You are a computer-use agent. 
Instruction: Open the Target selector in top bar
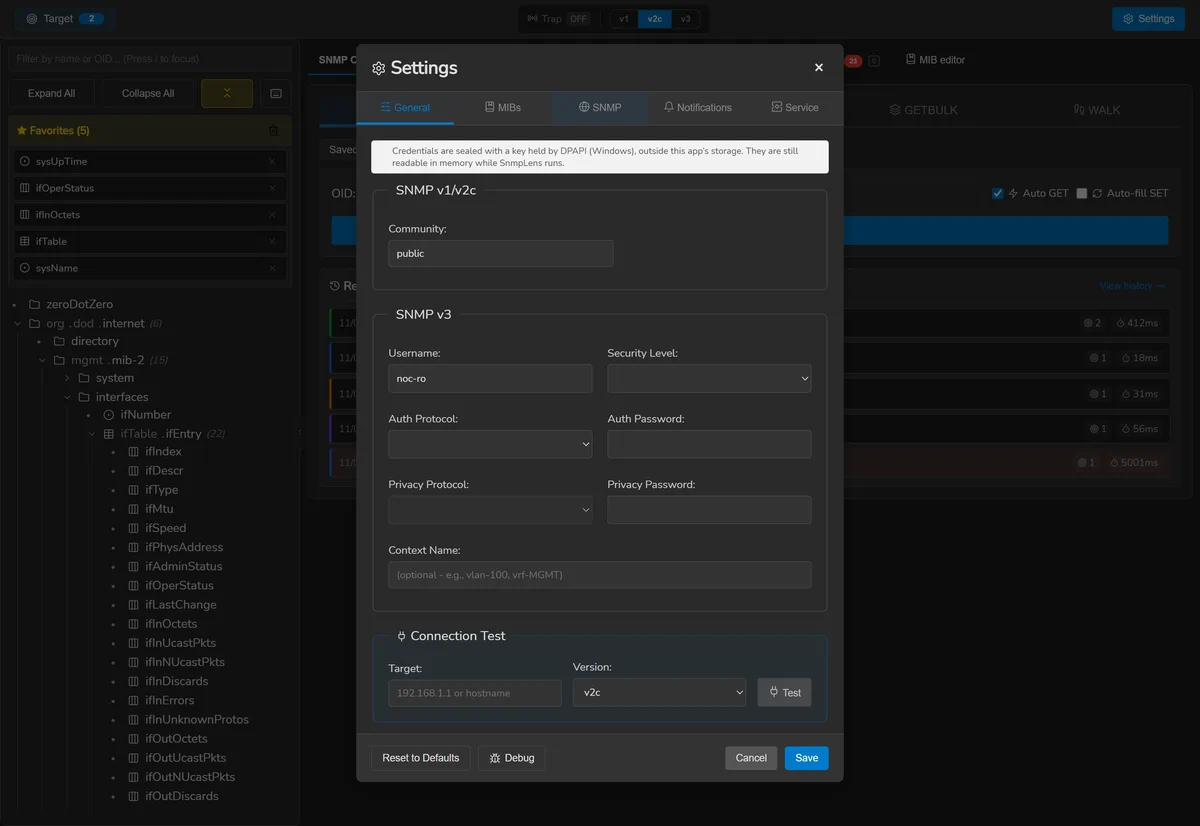coord(64,19)
